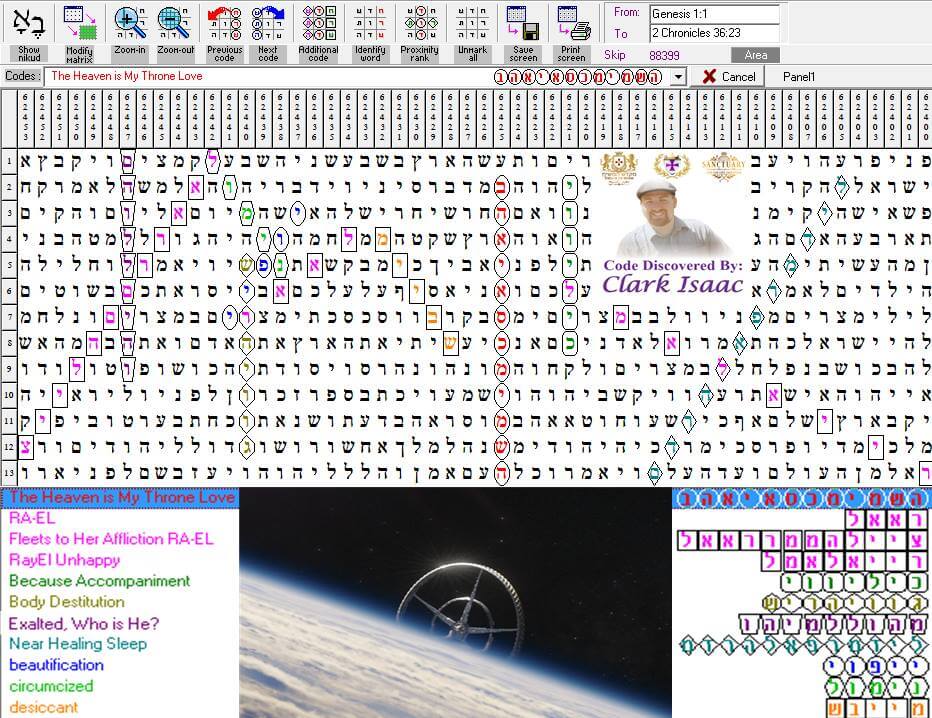The height and width of the screenshot is (718, 932).
Task: Select the 'circumcized' code entry
Action: click(51, 686)
